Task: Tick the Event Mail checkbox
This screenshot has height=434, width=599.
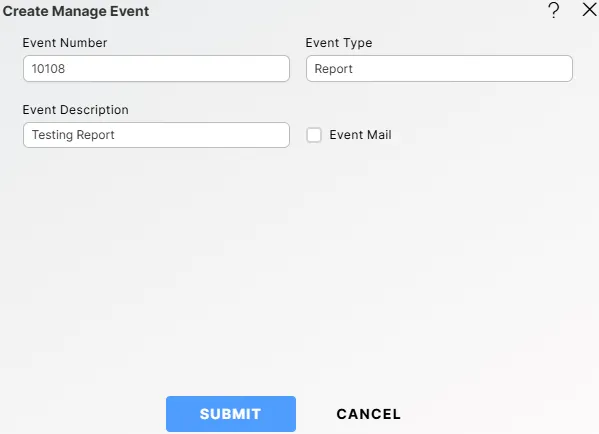Action: coord(314,135)
